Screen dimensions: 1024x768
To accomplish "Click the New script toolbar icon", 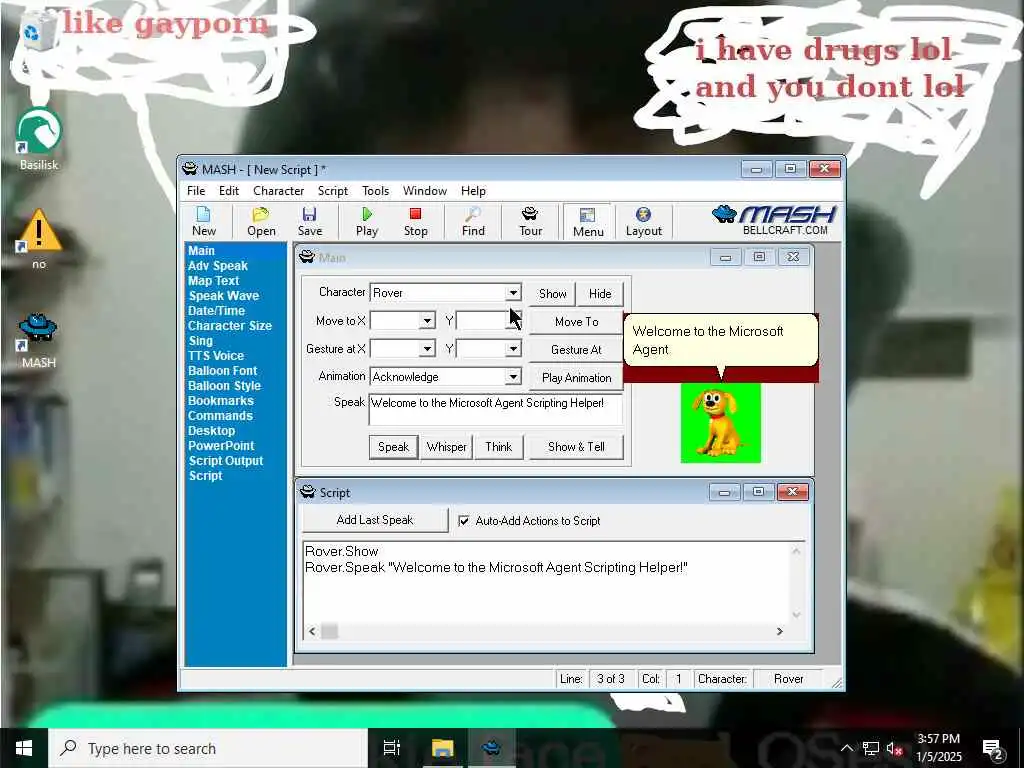I will [204, 222].
